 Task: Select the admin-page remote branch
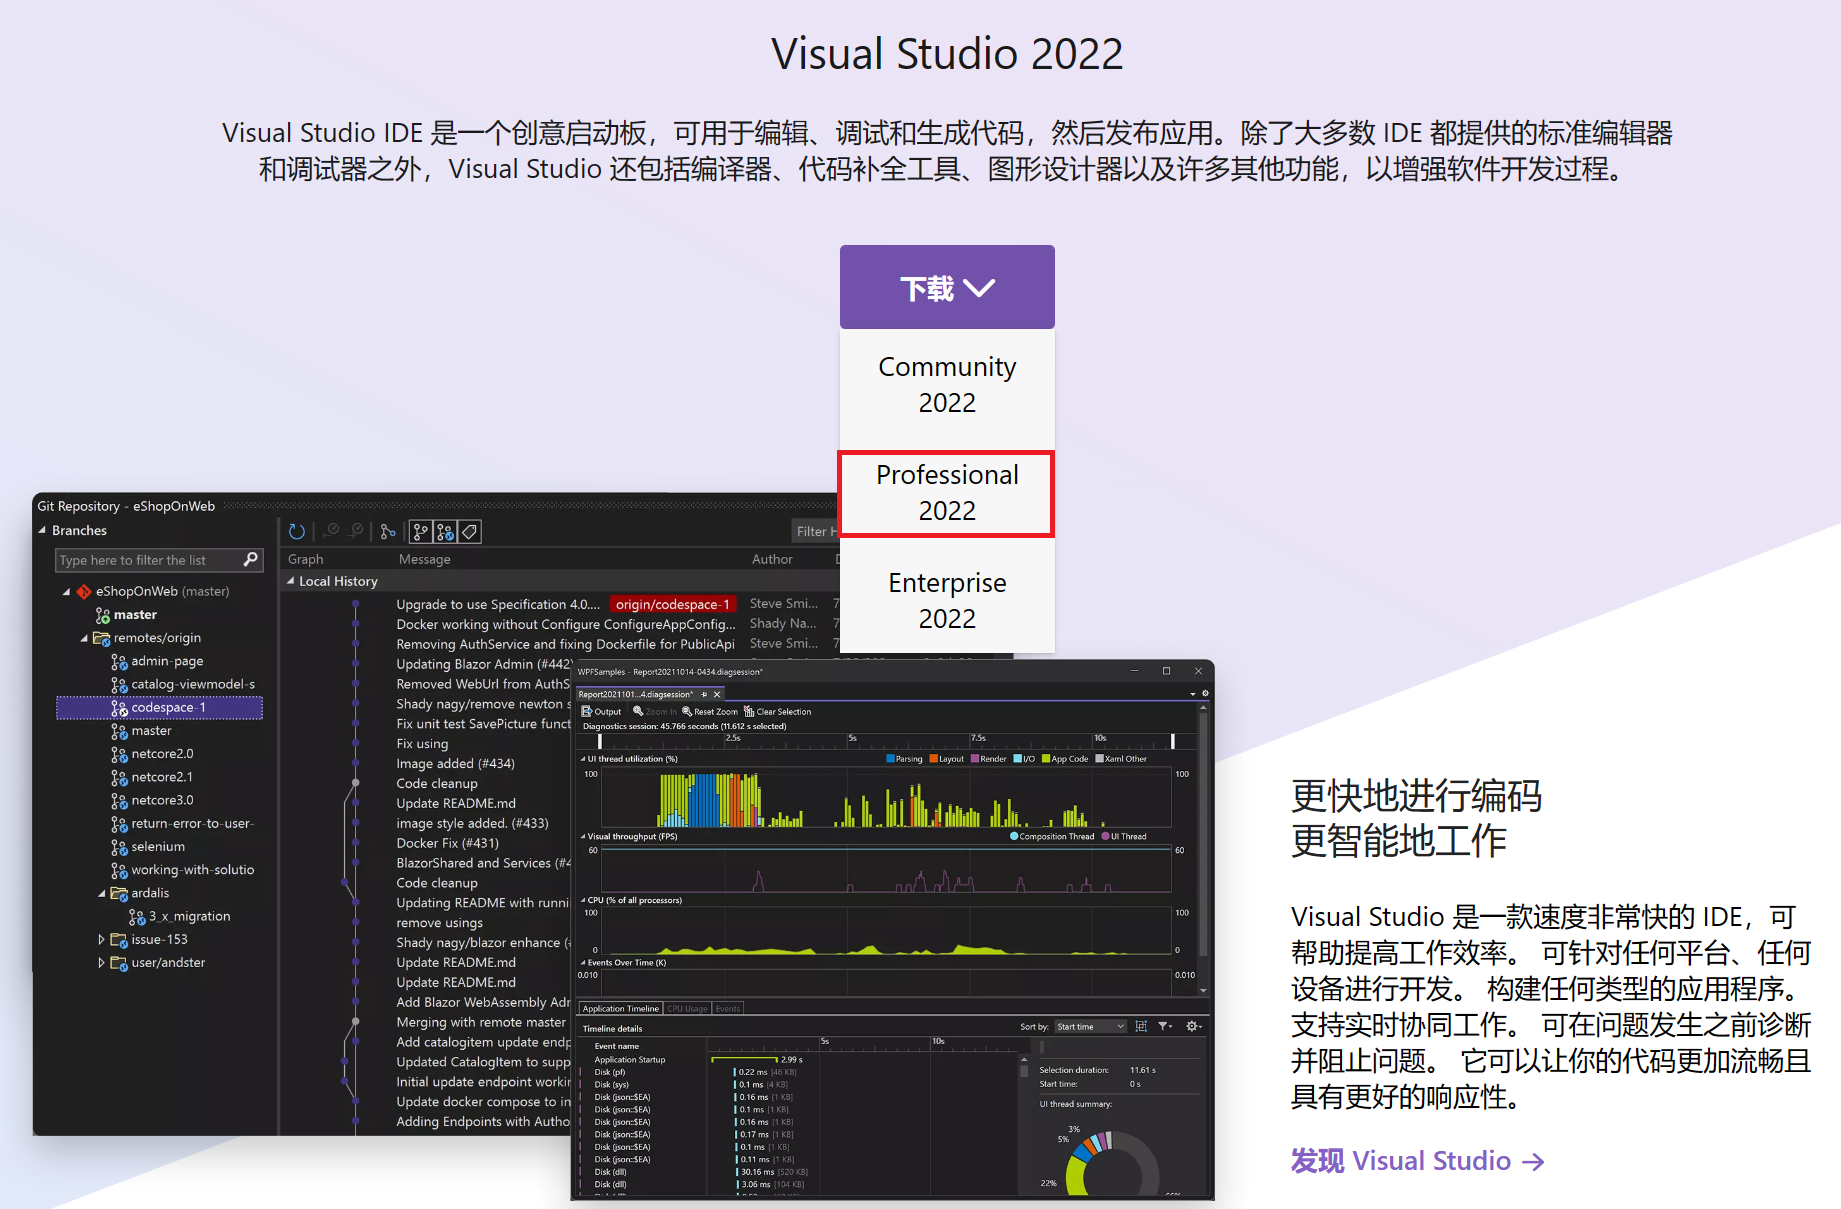pyautogui.click(x=167, y=661)
